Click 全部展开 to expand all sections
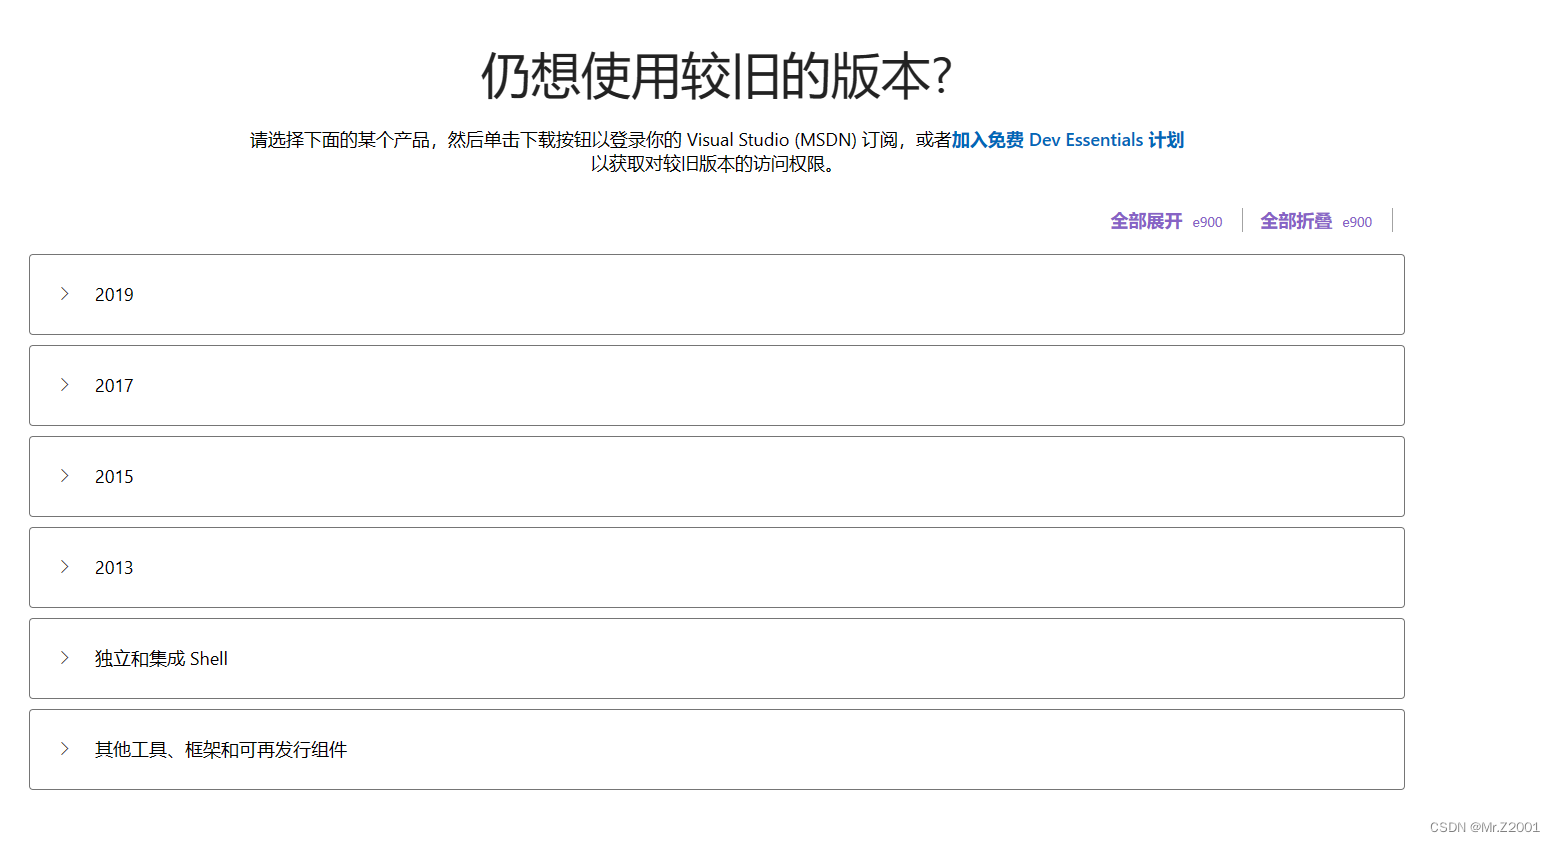The height and width of the screenshot is (842, 1555). click(x=1146, y=221)
